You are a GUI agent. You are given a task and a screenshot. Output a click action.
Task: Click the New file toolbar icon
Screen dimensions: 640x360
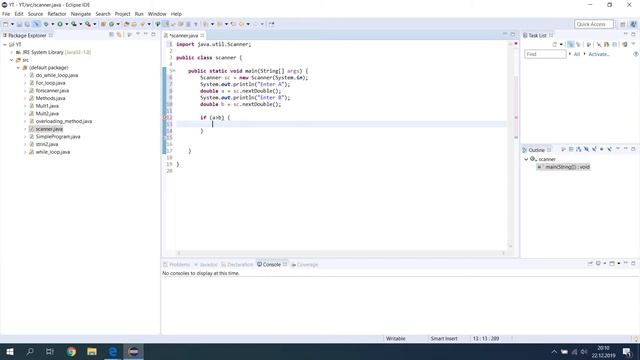point(6,24)
